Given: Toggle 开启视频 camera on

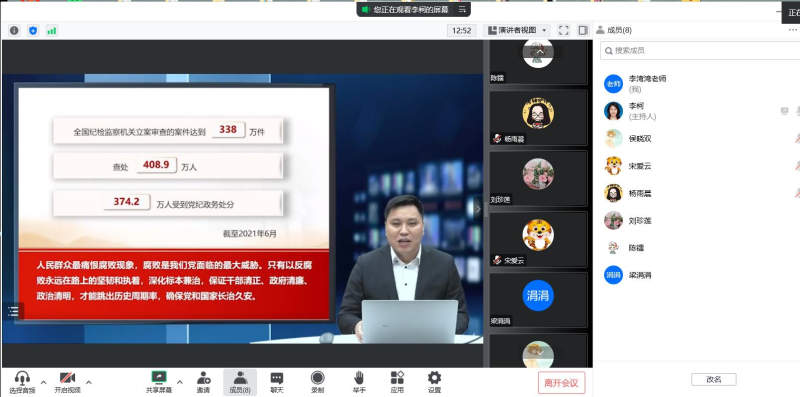Looking at the screenshot, I should [x=68, y=382].
